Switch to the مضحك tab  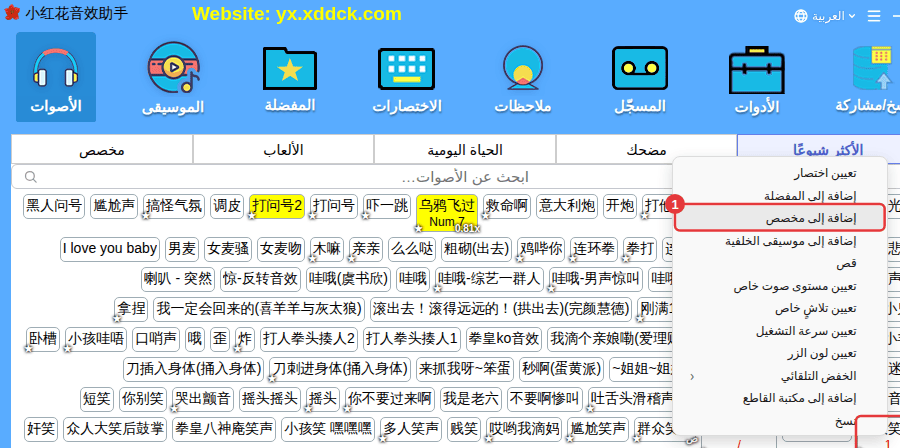[646, 150]
